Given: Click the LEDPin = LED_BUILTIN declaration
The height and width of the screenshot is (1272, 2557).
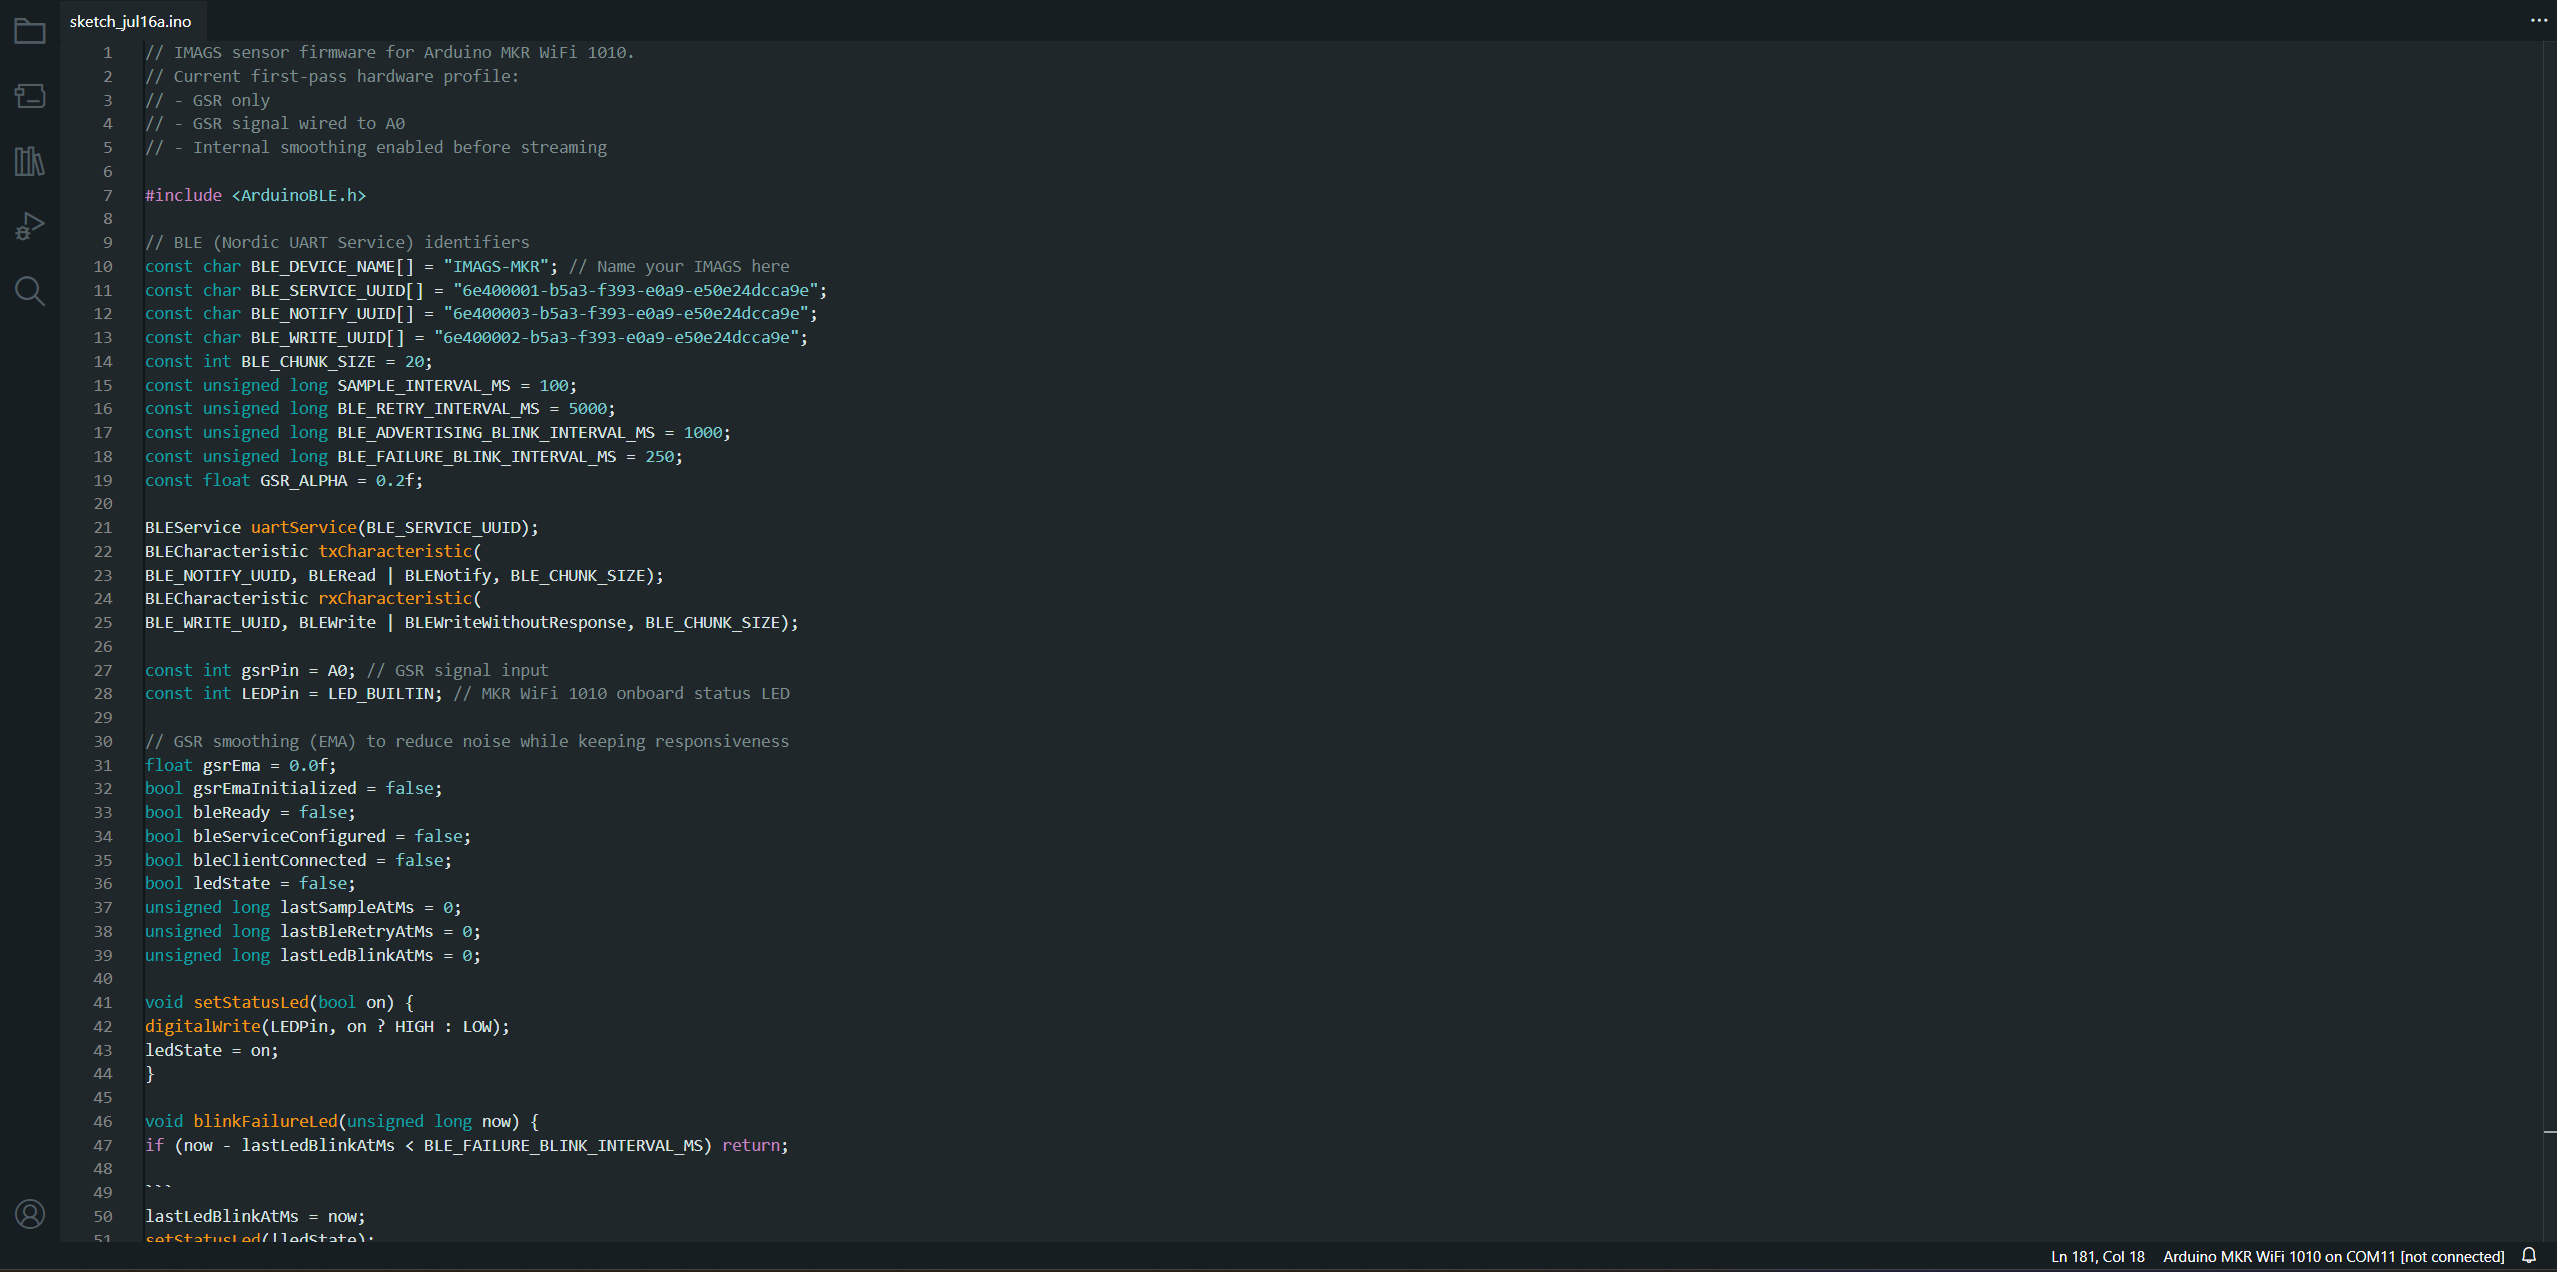Looking at the screenshot, I should (293, 693).
